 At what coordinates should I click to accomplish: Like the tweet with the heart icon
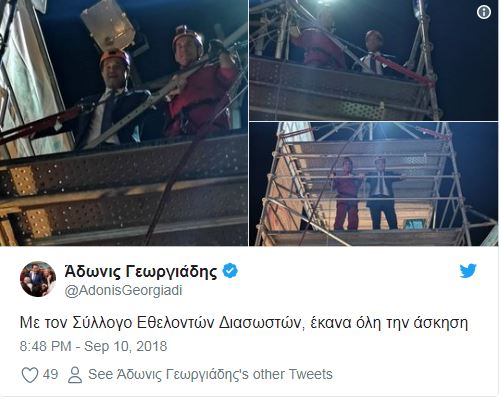[30, 375]
